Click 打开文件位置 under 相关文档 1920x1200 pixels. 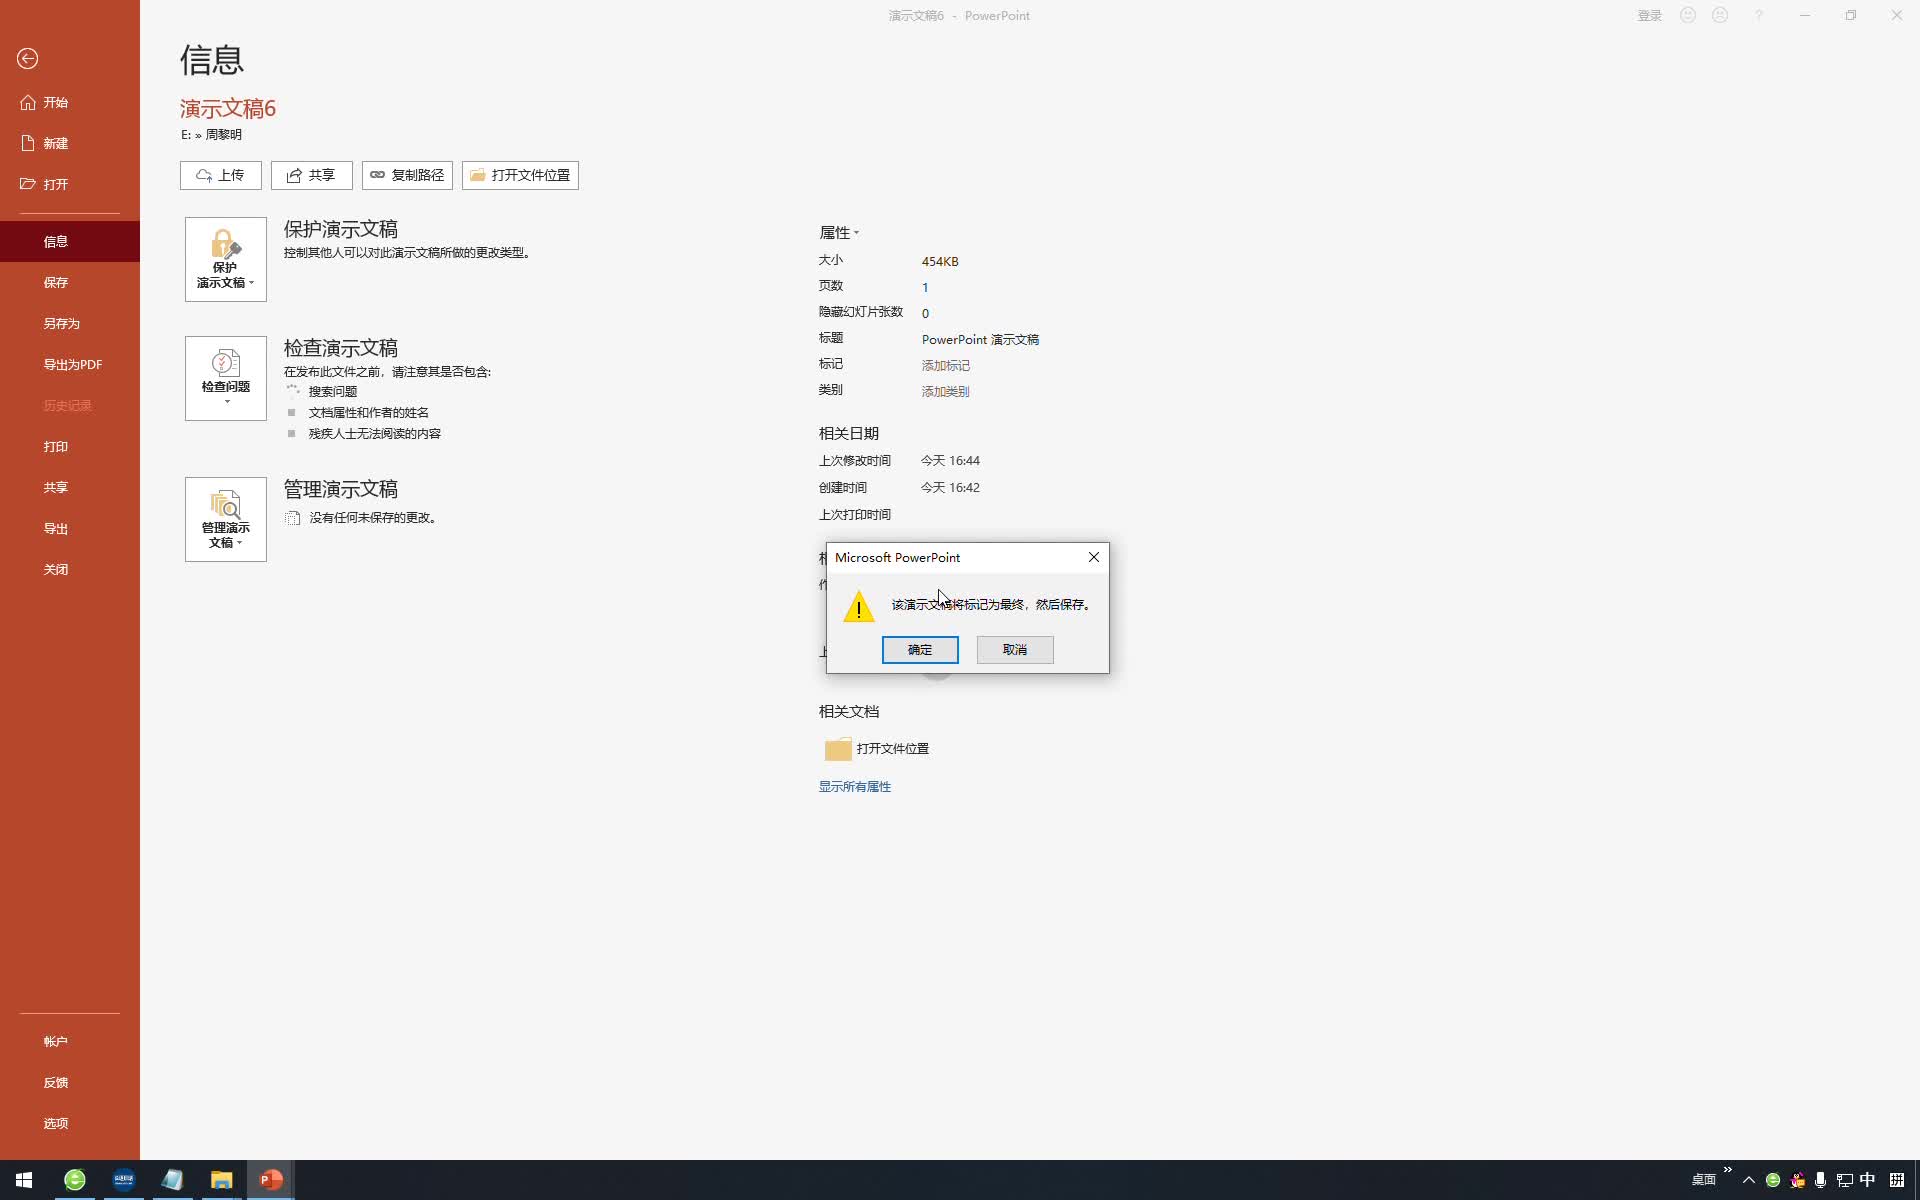877,748
